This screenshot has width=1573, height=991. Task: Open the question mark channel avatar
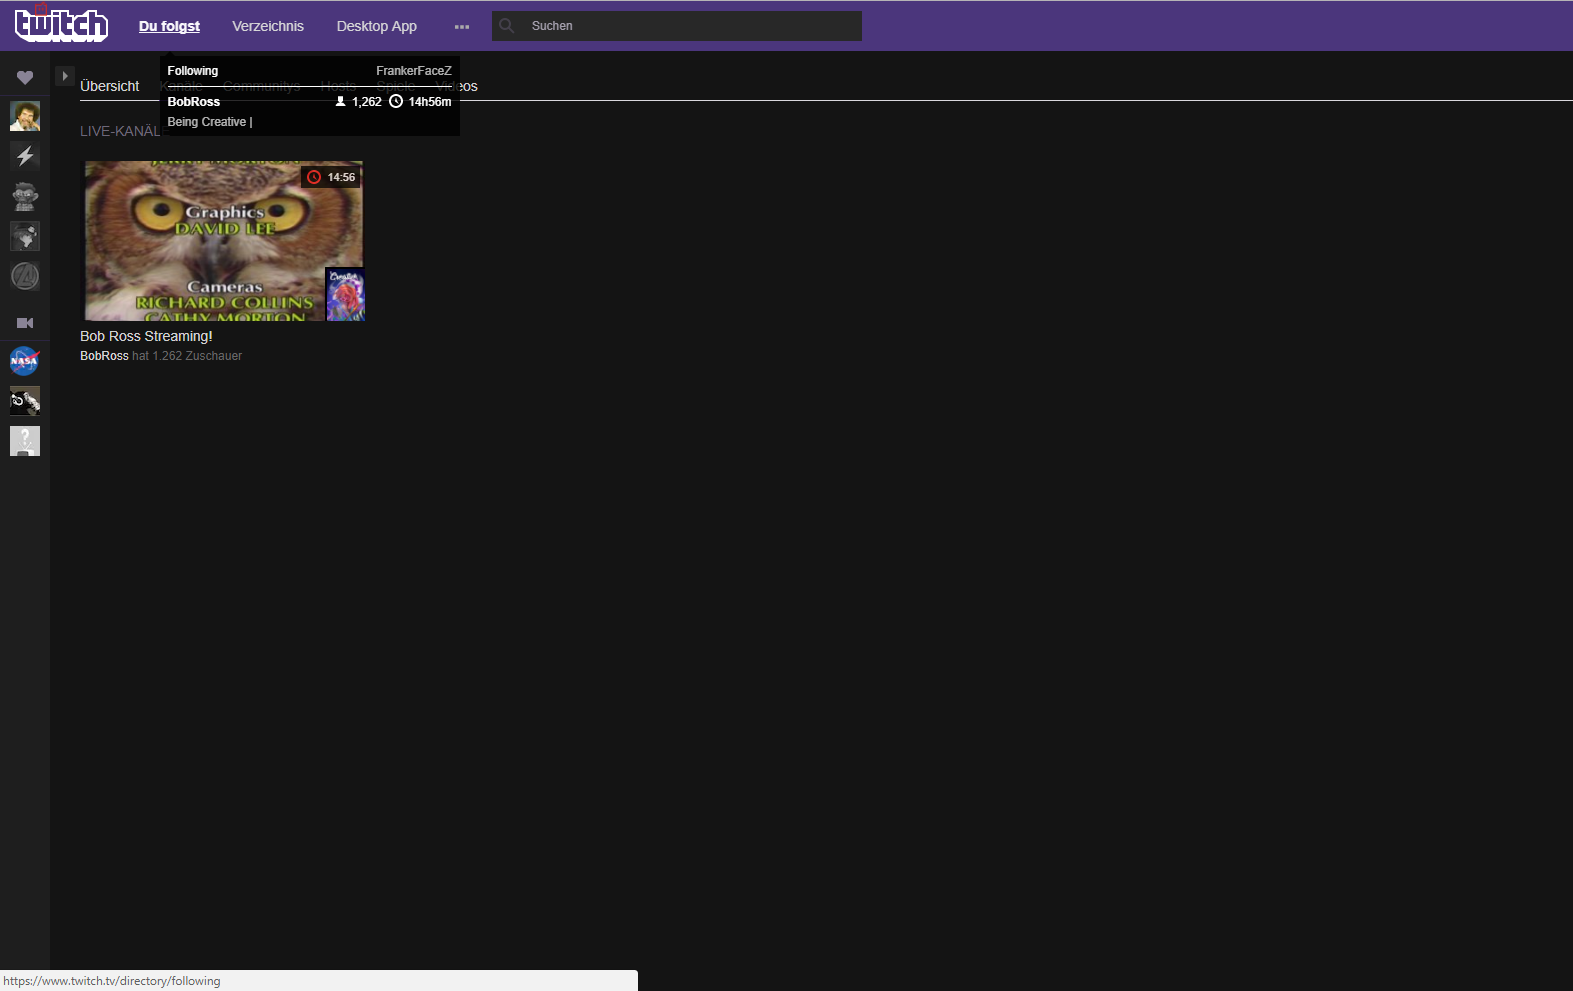[x=25, y=441]
